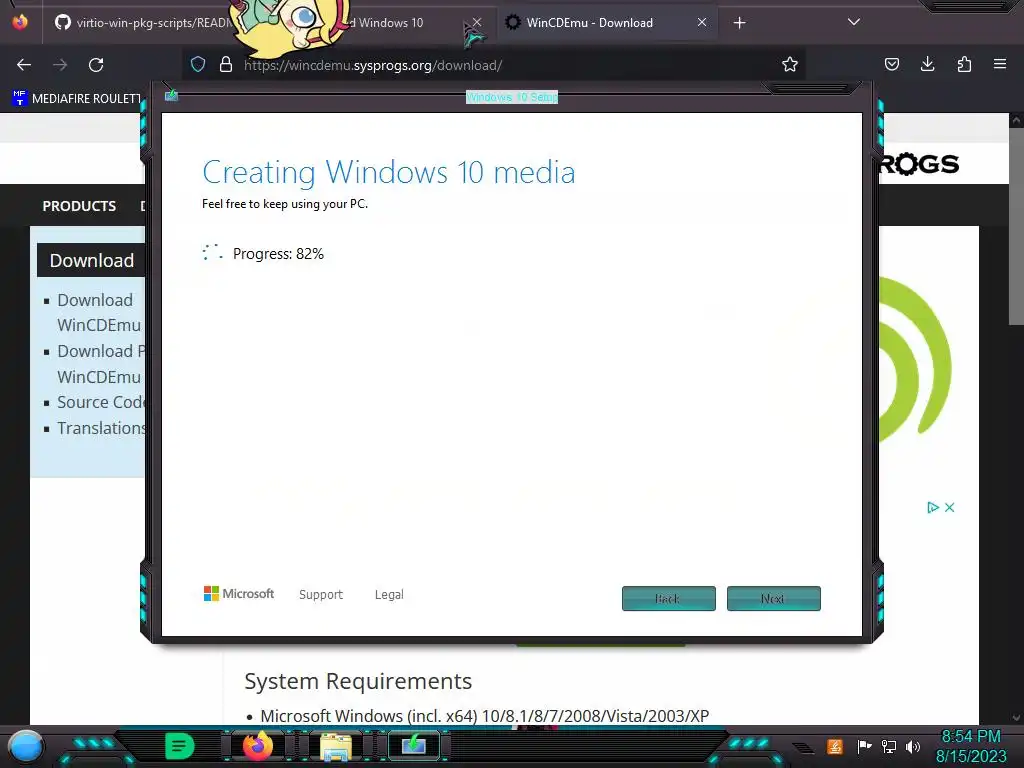
Task: Bookmark this page with the star icon
Action: pyautogui.click(x=790, y=64)
